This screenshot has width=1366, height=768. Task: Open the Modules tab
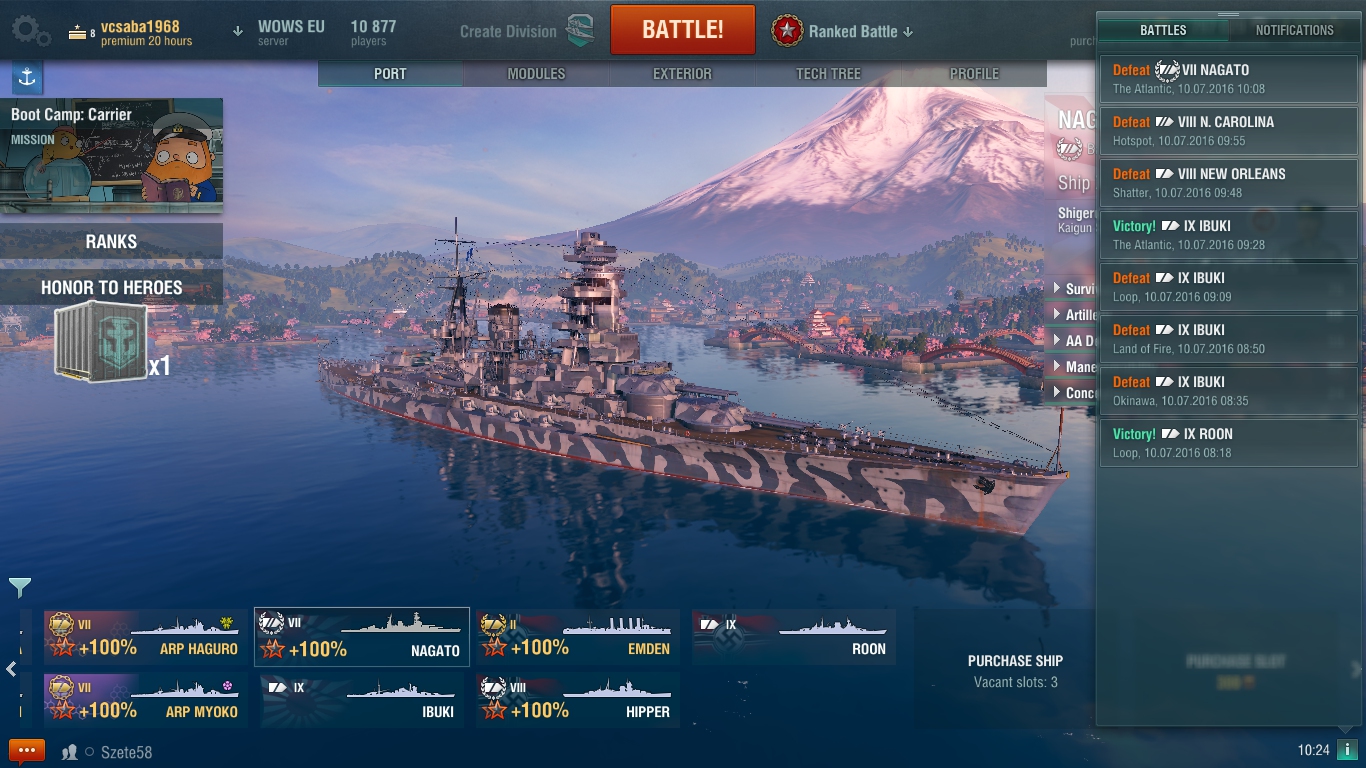(x=536, y=74)
